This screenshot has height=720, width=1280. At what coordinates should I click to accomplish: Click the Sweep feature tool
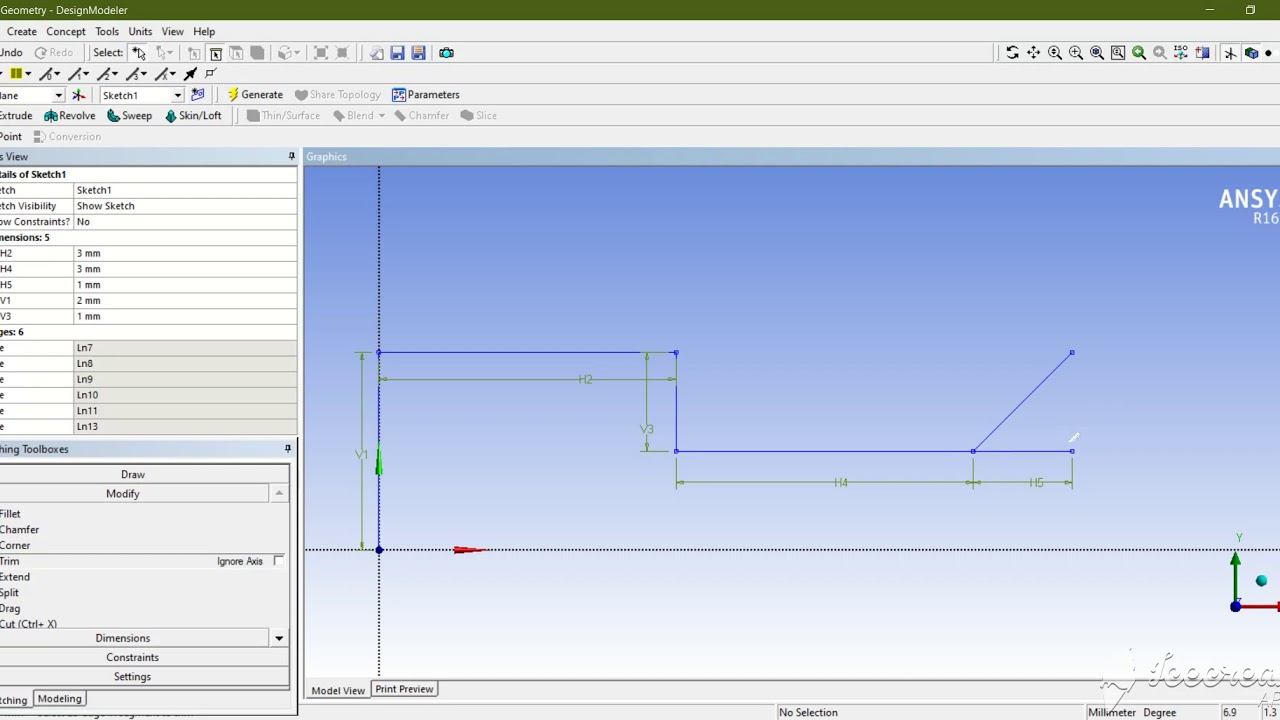point(129,116)
